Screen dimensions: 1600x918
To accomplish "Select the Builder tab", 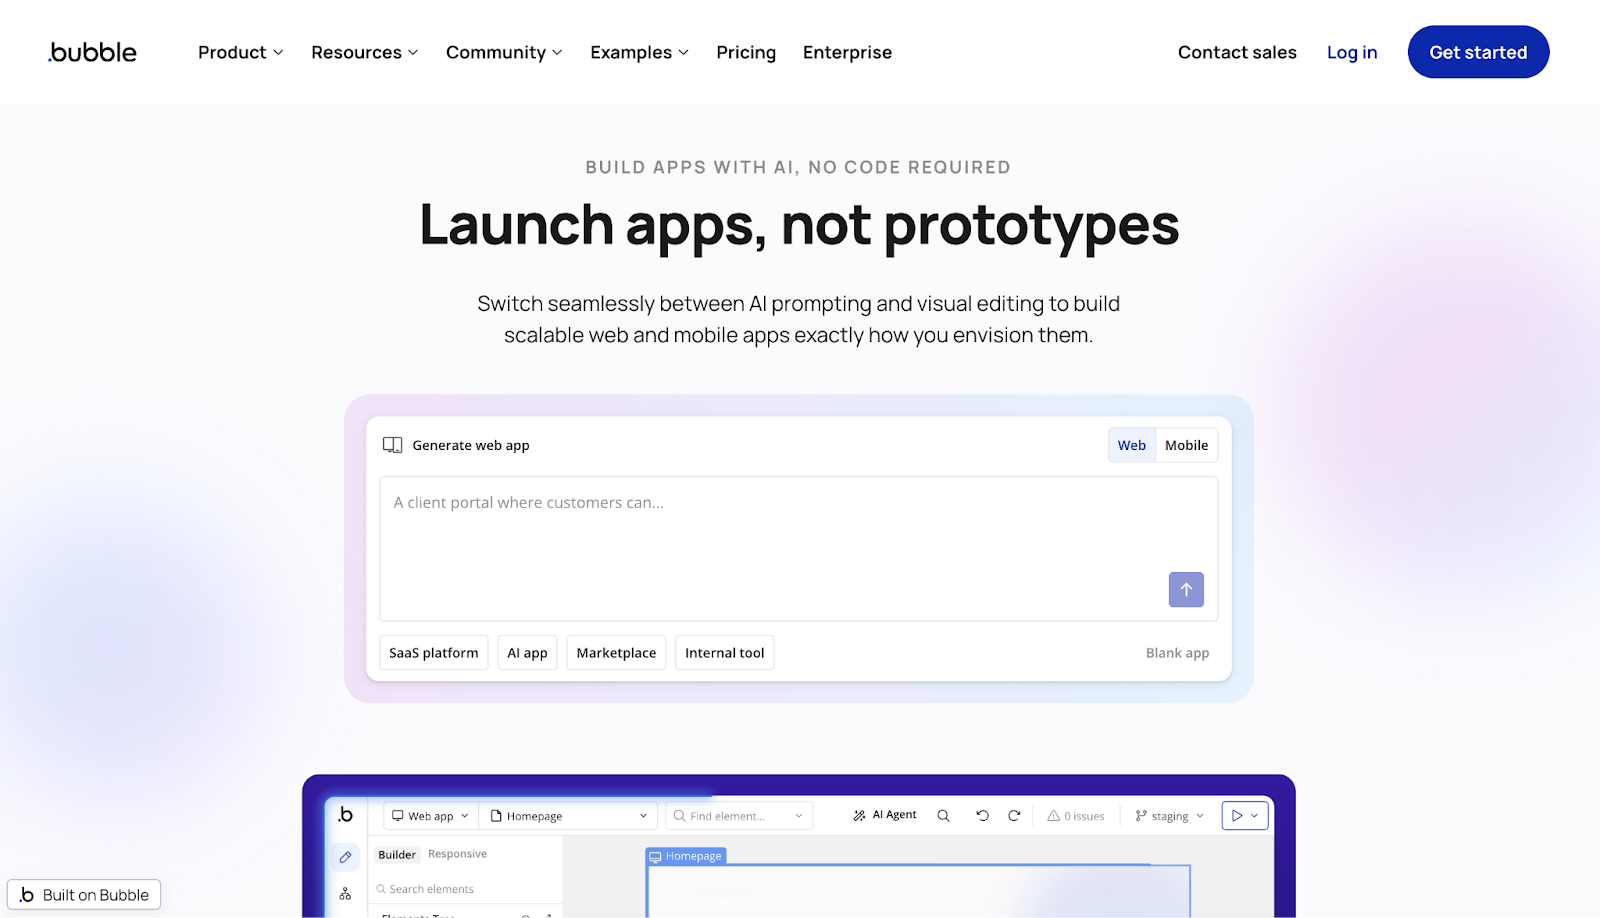I will [x=397, y=855].
